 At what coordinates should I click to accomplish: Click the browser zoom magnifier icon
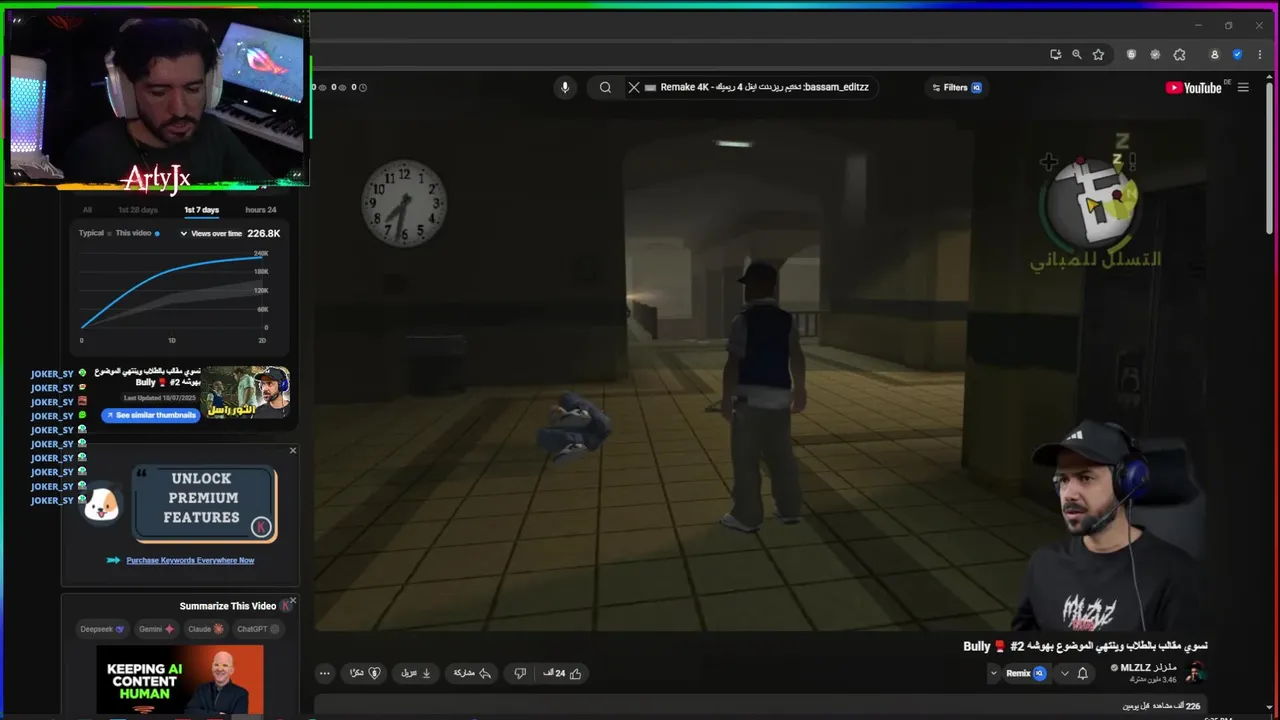coord(1077,55)
